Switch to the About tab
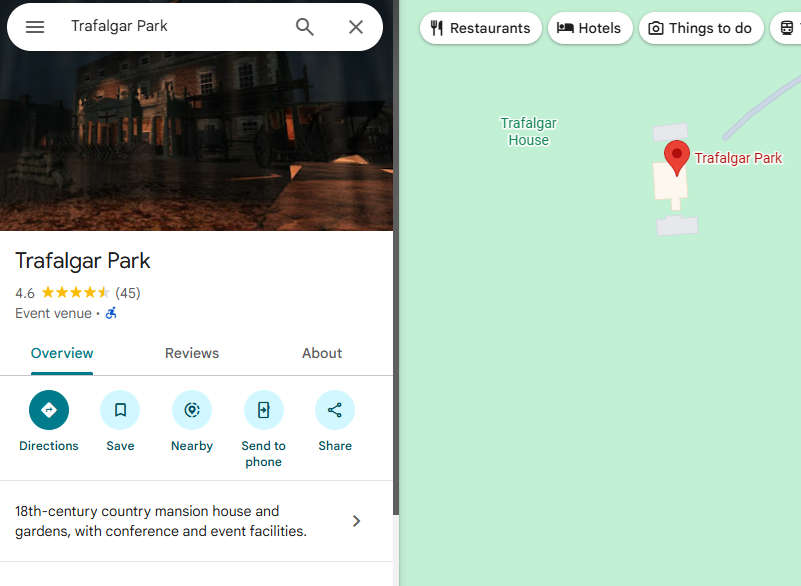801x586 pixels. coord(322,354)
